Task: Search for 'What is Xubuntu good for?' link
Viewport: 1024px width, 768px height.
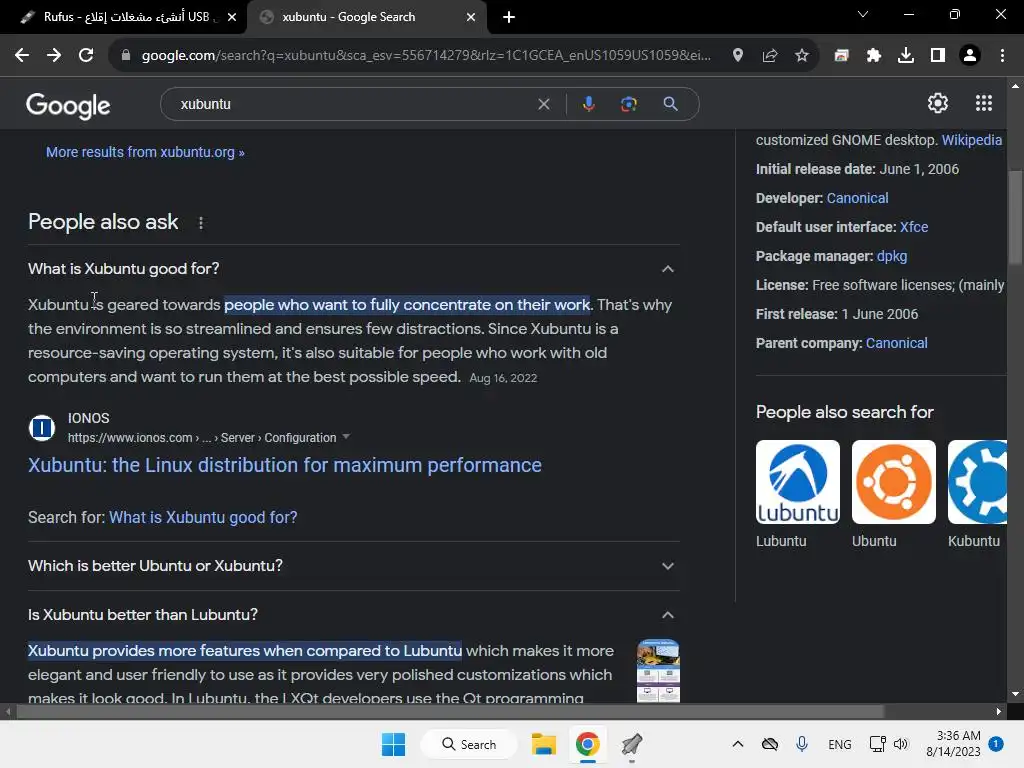Action: tap(203, 517)
